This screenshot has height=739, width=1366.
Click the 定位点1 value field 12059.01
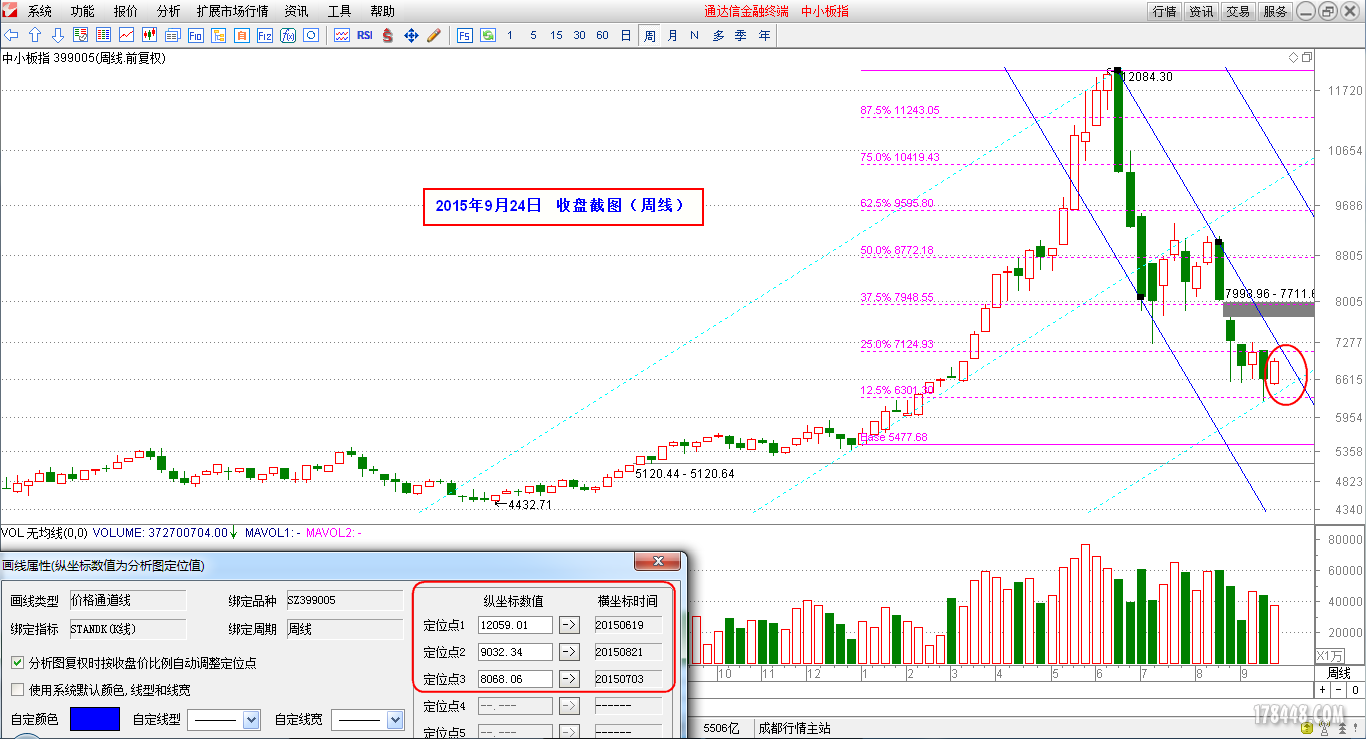click(516, 625)
